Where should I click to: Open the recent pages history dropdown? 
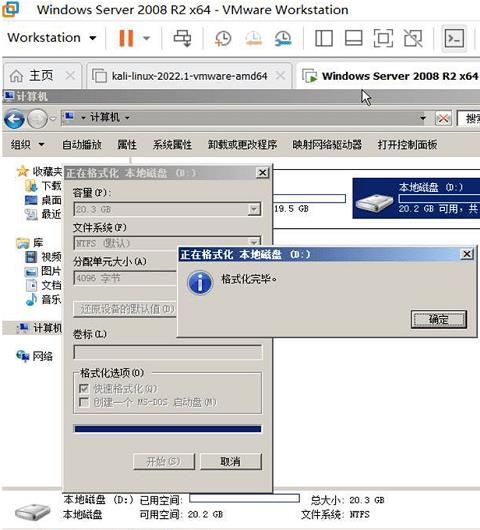[x=53, y=119]
